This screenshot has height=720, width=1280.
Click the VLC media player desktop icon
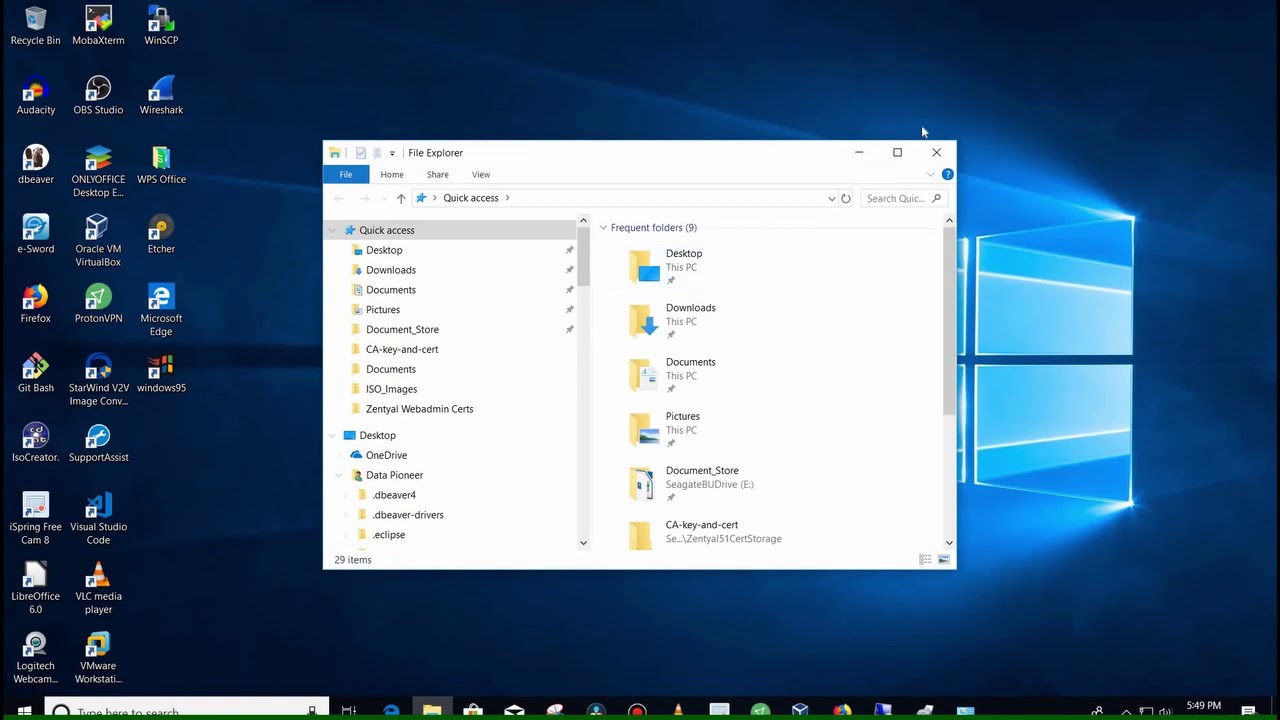point(98,587)
